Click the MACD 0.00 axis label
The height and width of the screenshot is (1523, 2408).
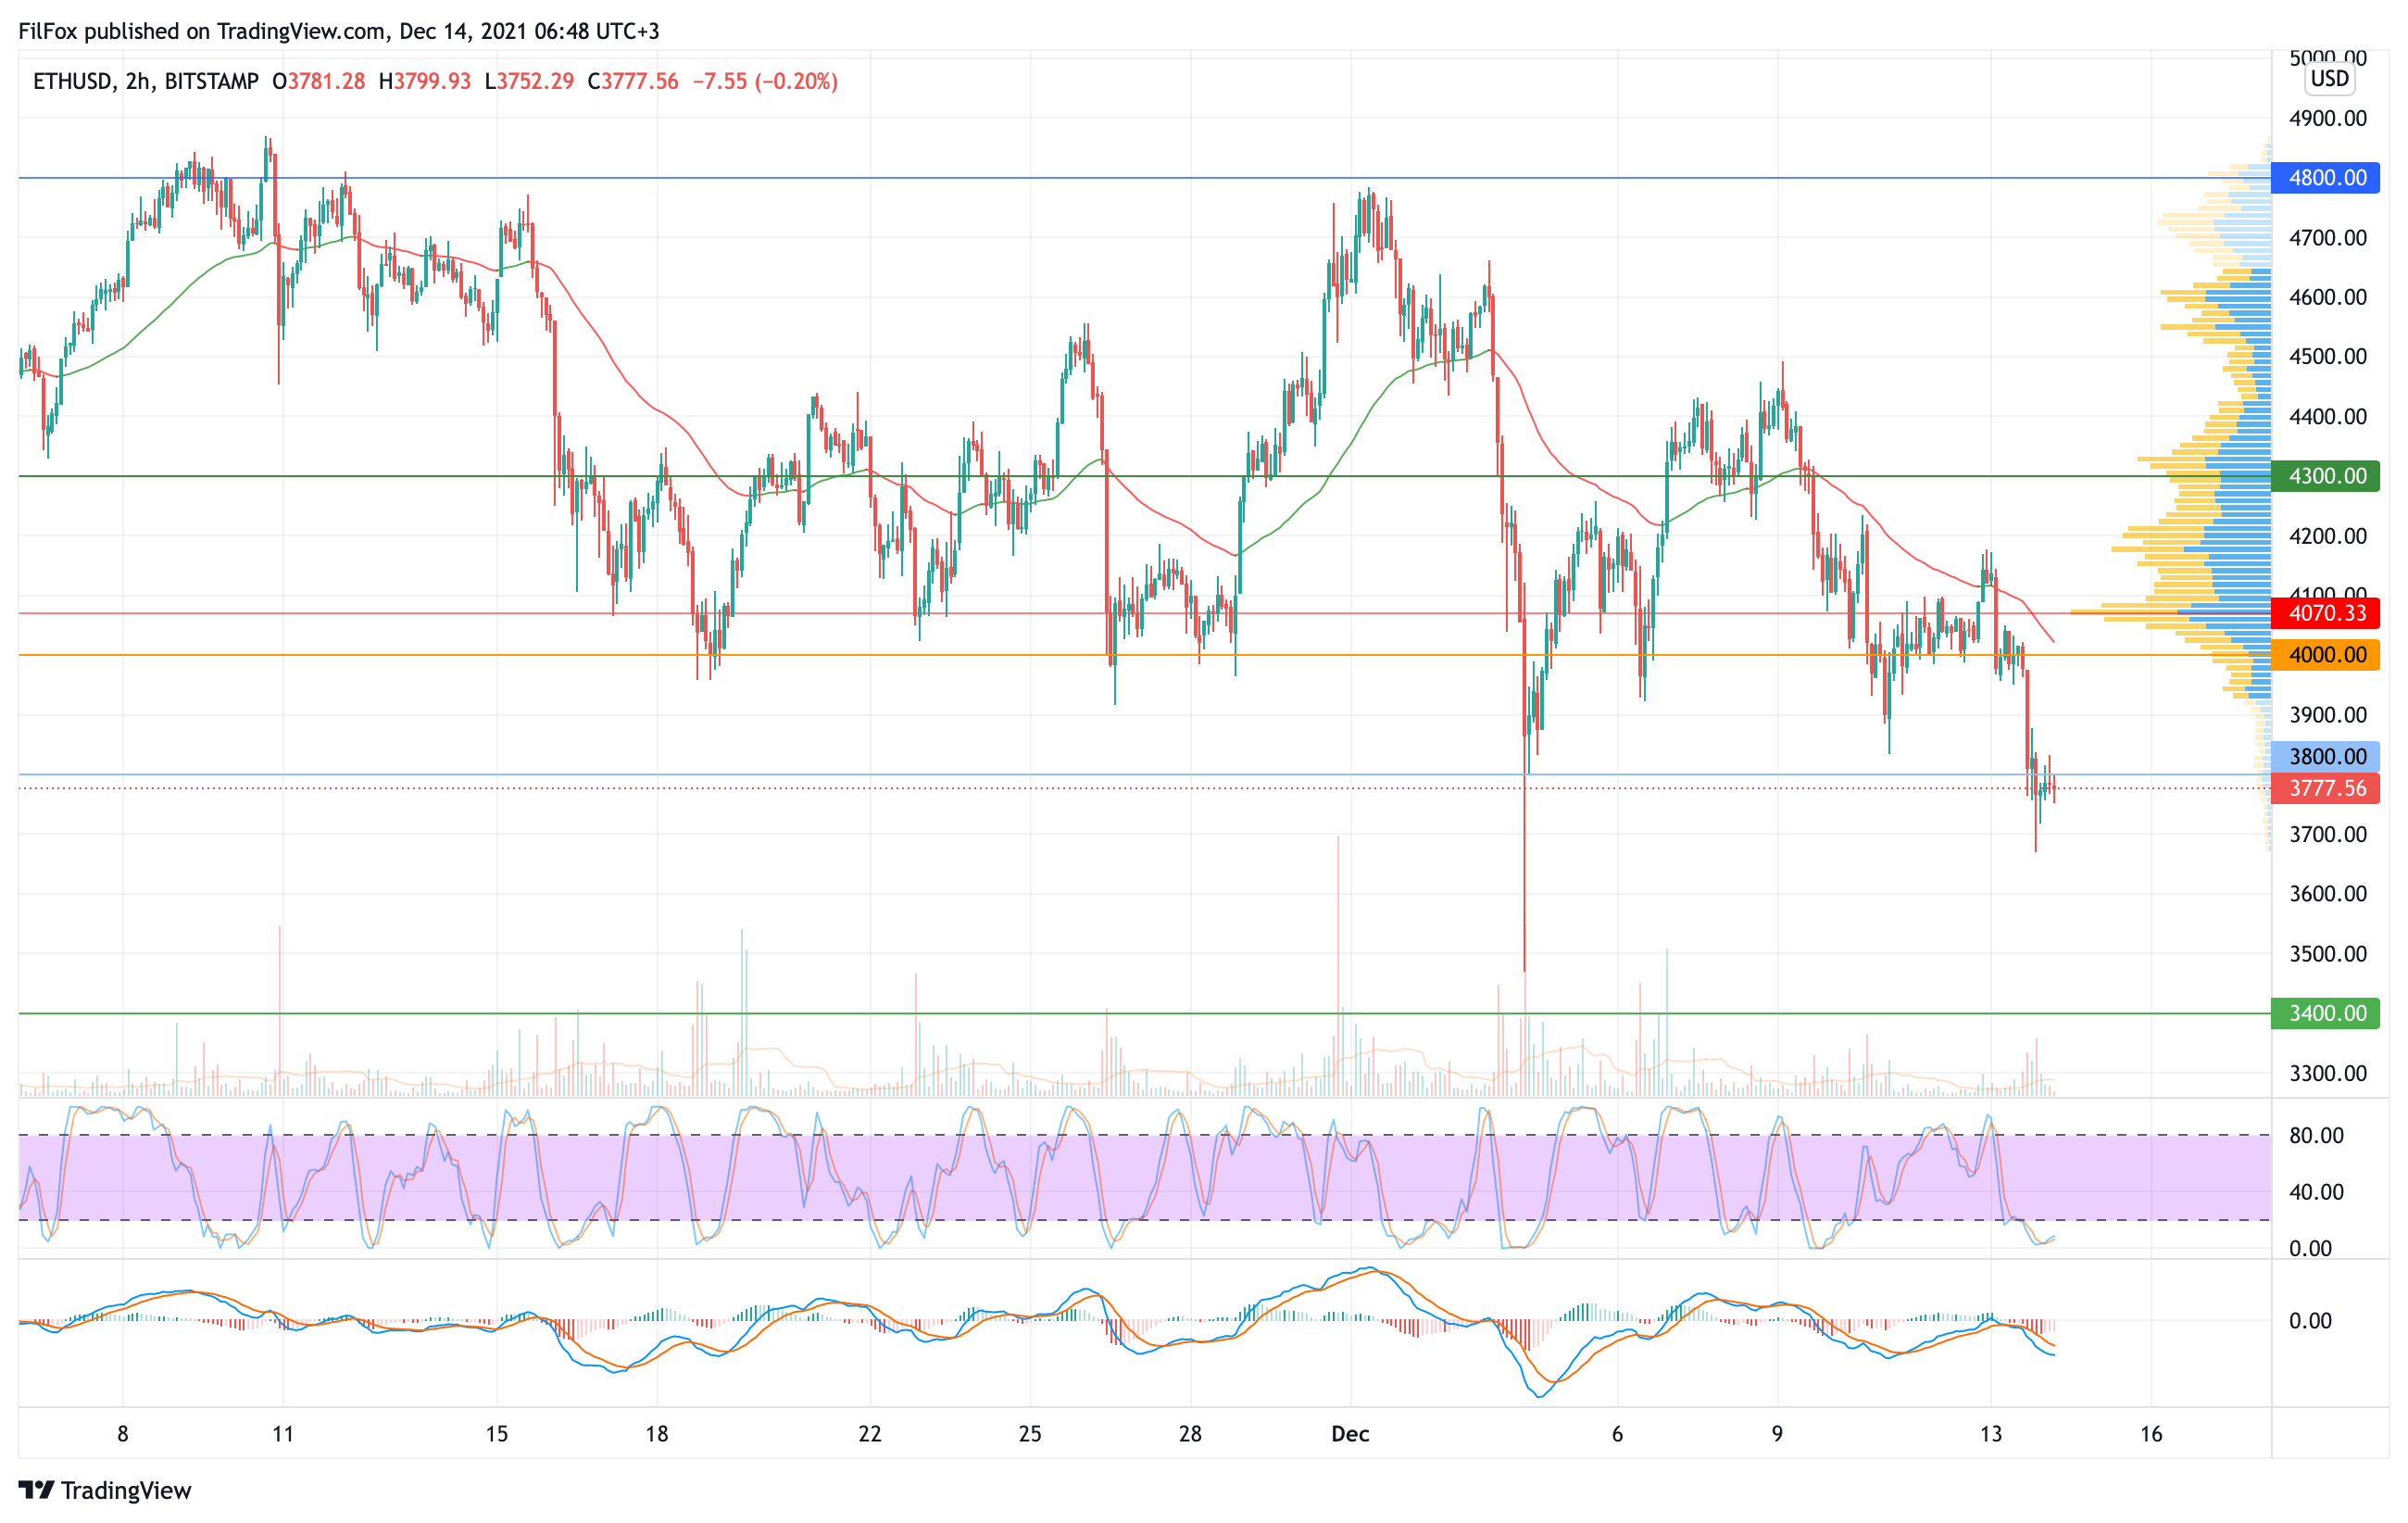[2310, 1321]
